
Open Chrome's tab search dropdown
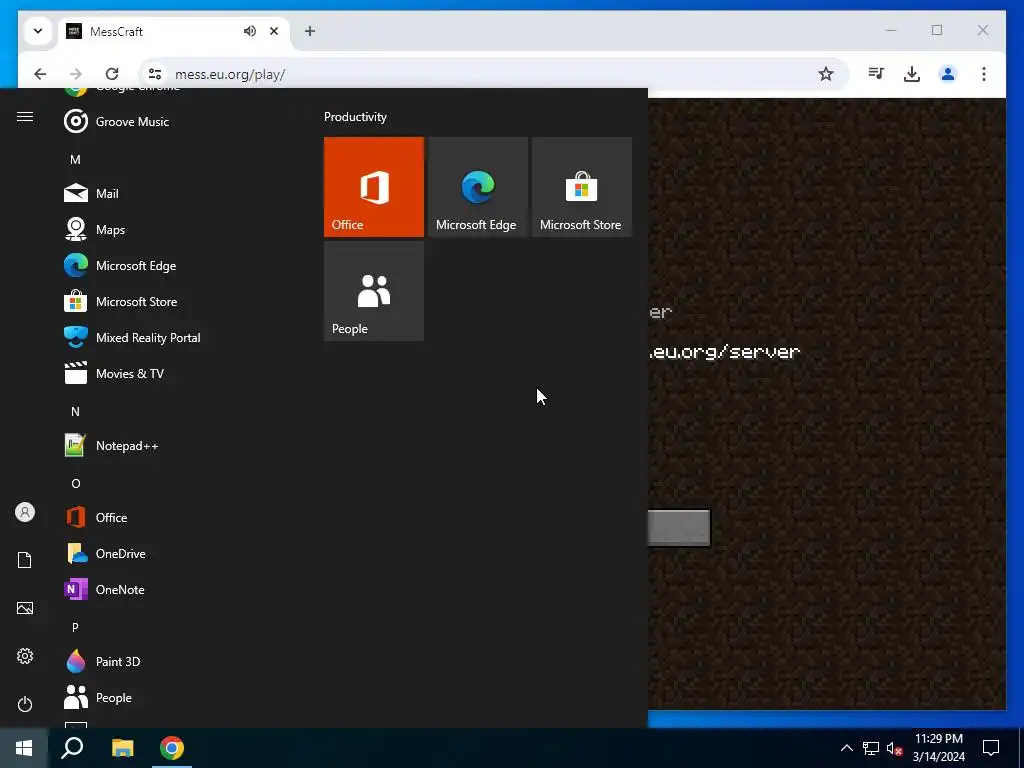coord(38,31)
